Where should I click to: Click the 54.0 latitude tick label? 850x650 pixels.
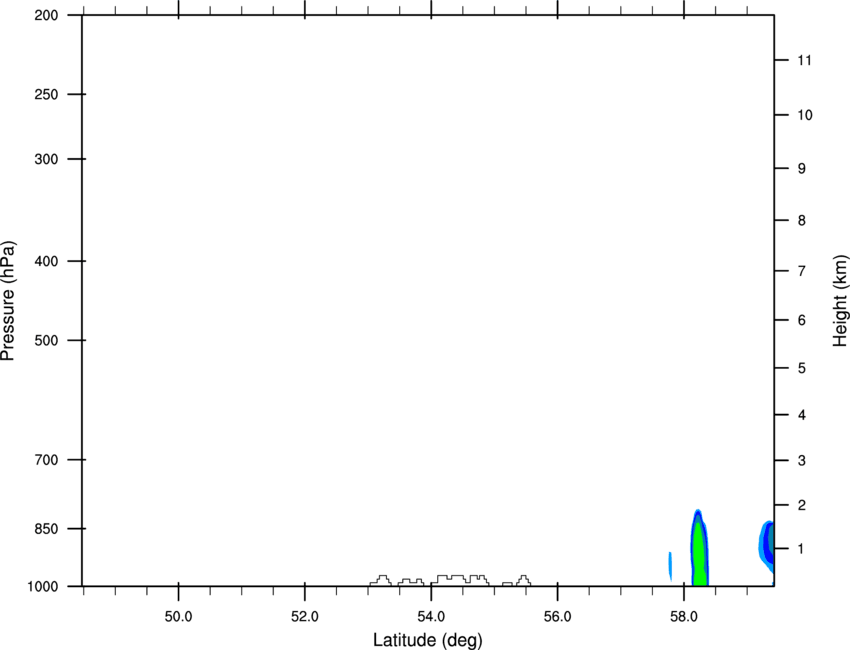click(x=431, y=617)
